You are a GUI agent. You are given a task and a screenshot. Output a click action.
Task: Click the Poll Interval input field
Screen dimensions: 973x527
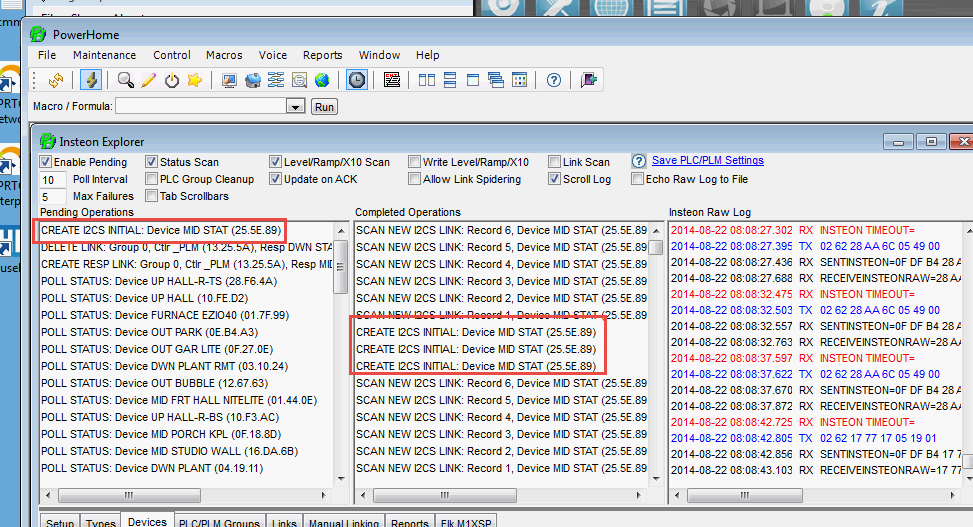click(53, 179)
